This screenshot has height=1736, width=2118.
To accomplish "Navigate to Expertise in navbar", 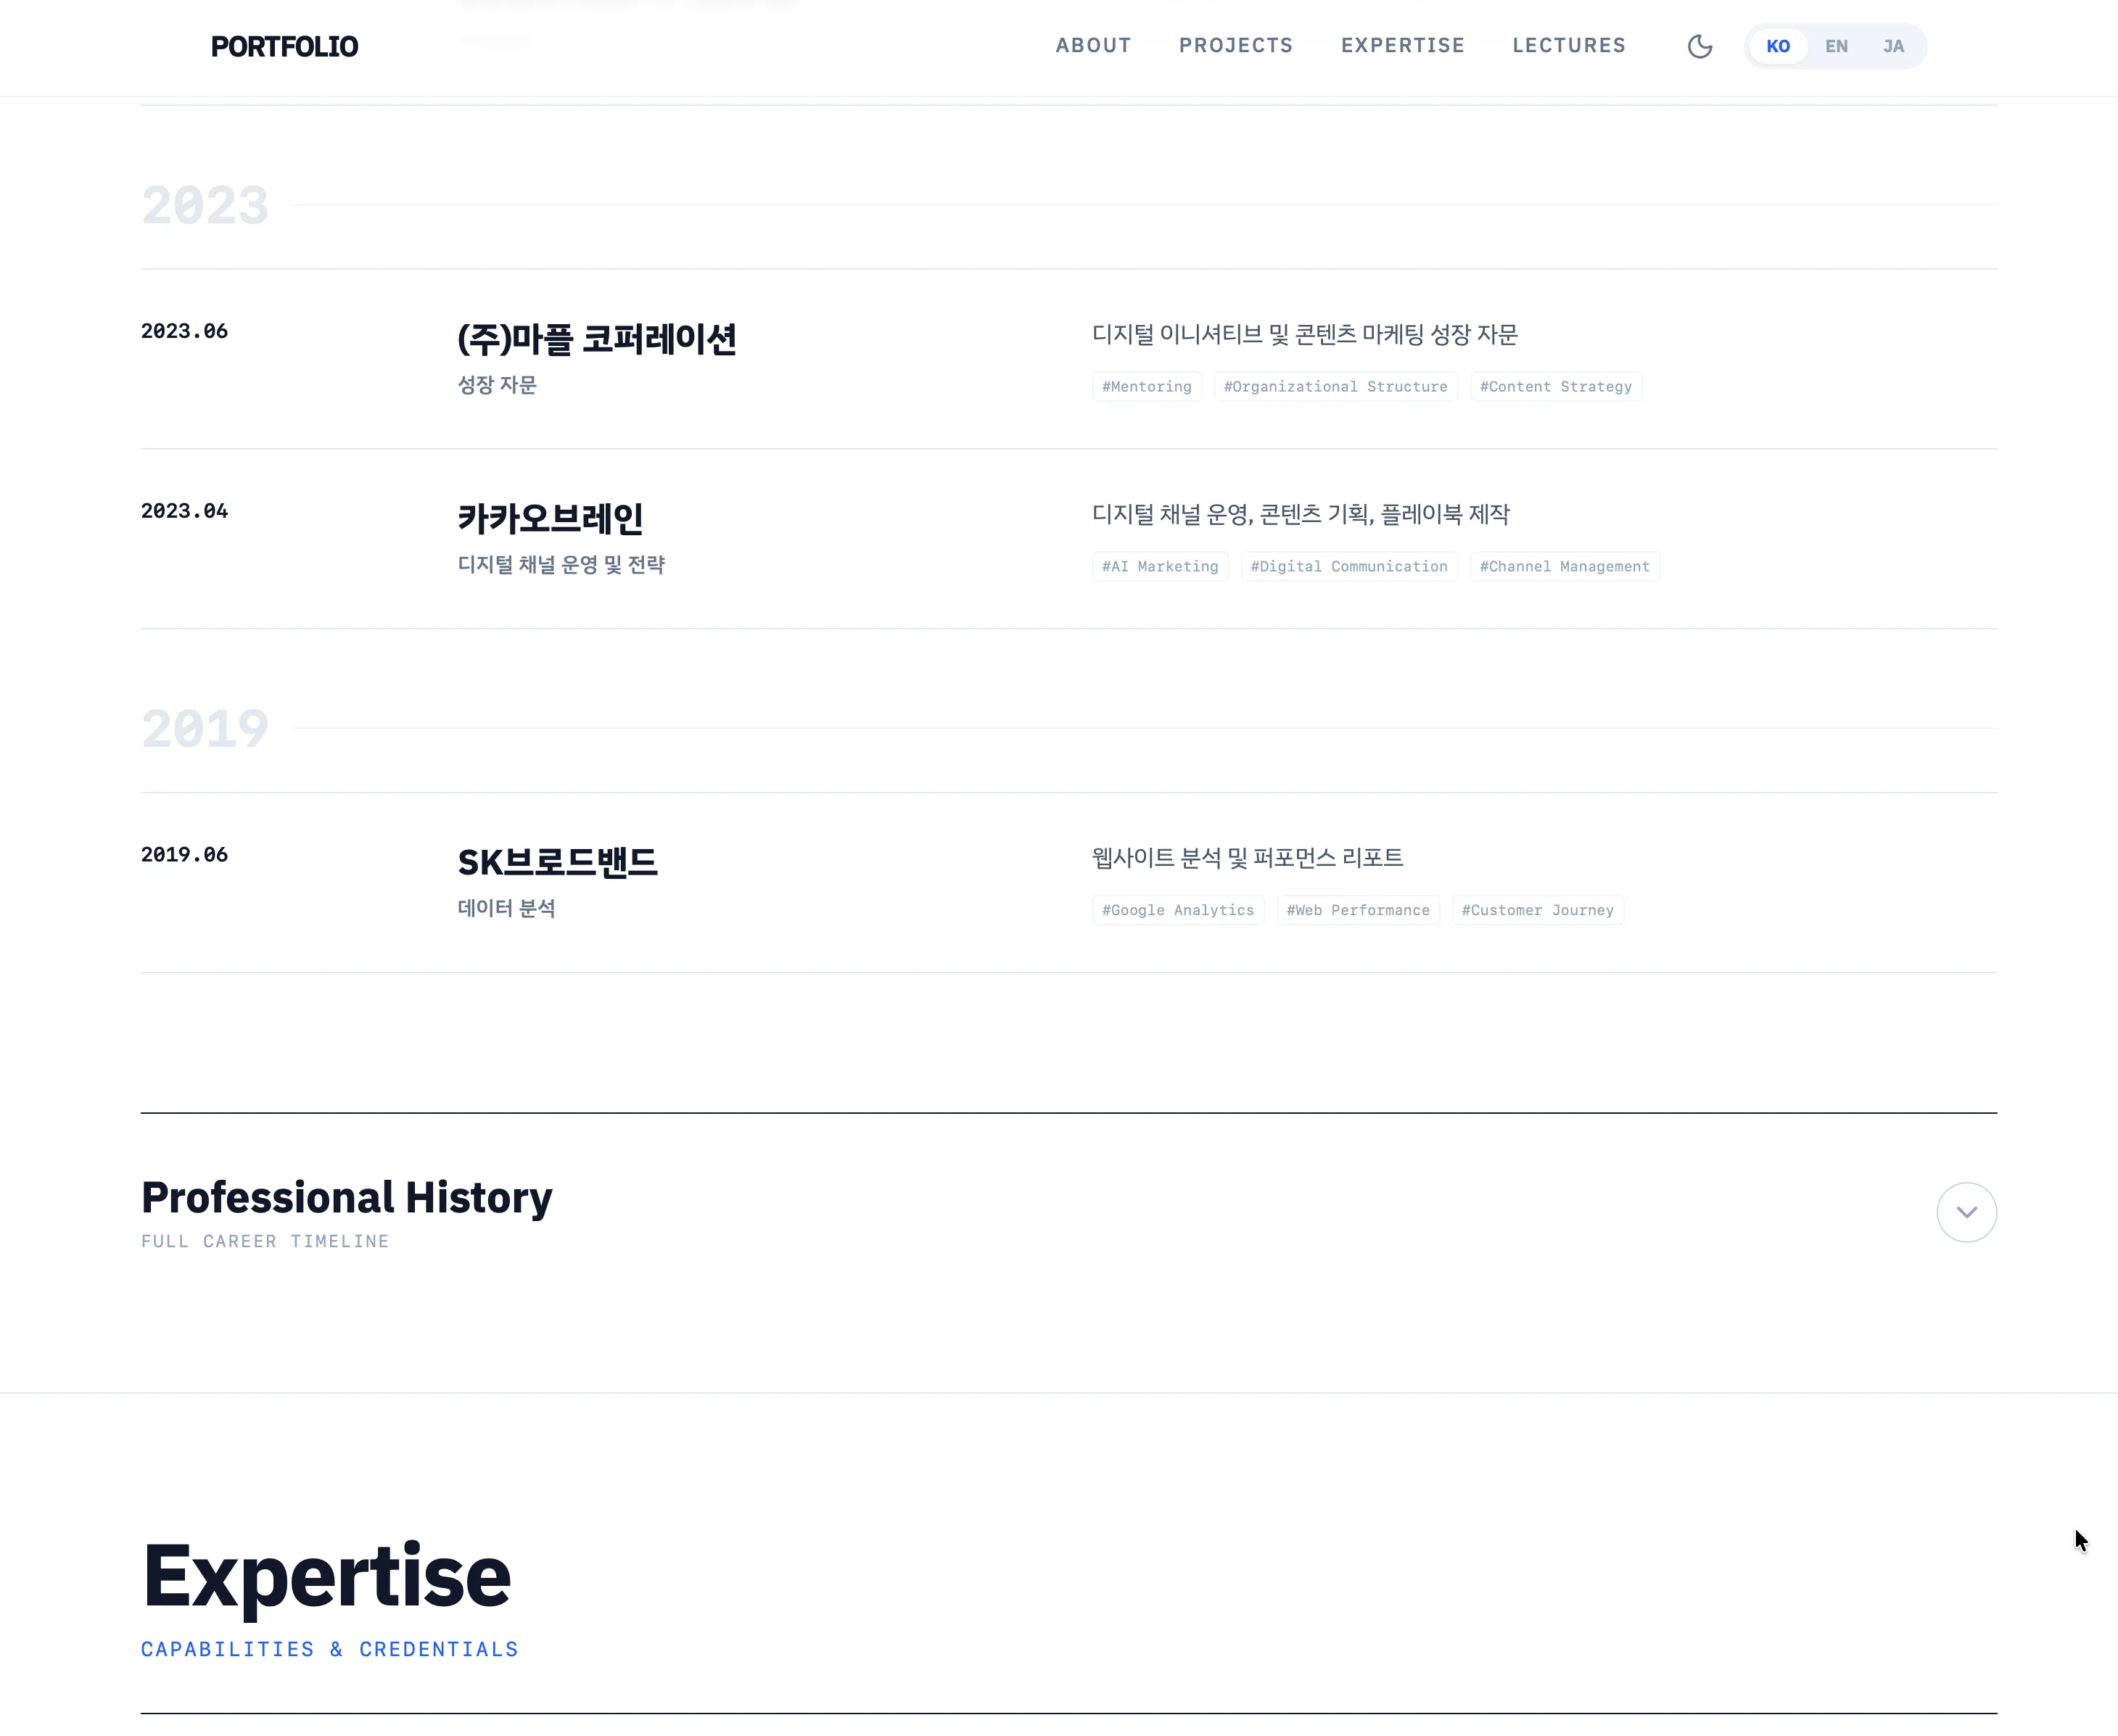I will coord(1402,46).
